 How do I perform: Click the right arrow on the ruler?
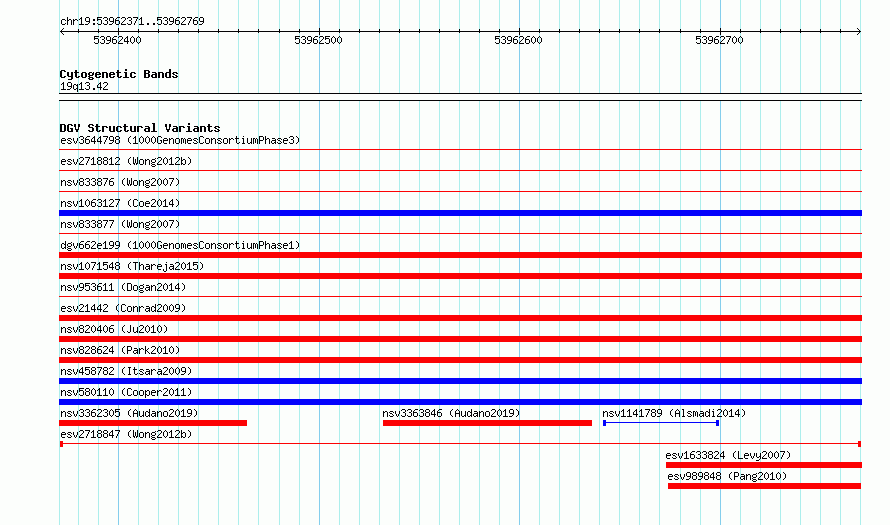[x=859, y=32]
